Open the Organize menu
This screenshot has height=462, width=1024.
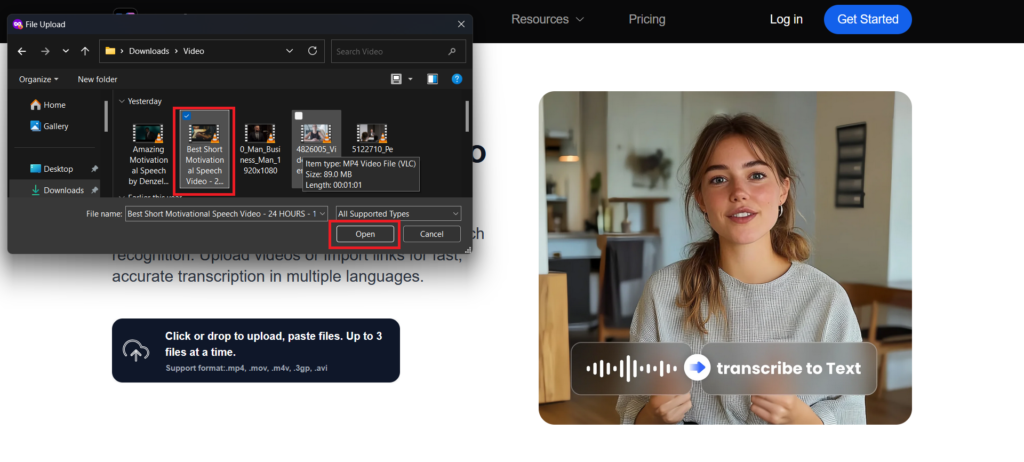pyautogui.click(x=38, y=79)
